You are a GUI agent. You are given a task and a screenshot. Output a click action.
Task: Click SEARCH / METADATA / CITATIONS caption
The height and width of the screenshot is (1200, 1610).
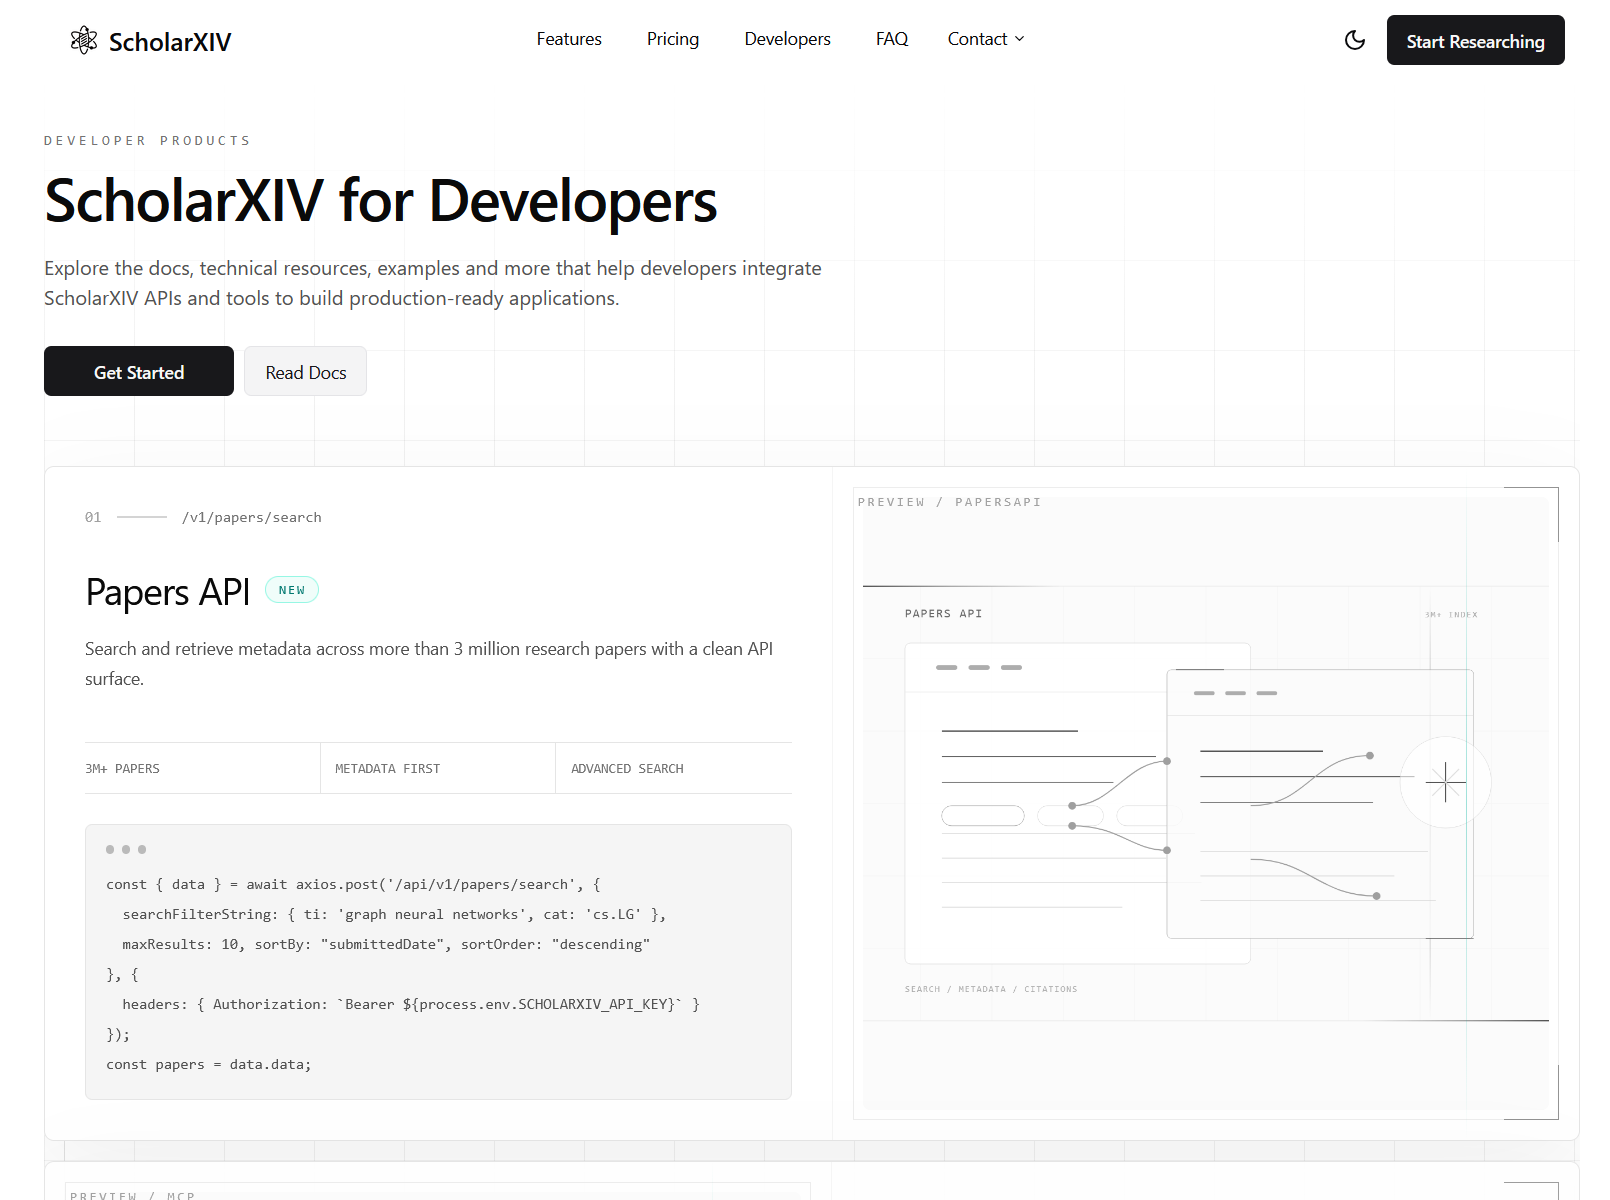click(991, 989)
